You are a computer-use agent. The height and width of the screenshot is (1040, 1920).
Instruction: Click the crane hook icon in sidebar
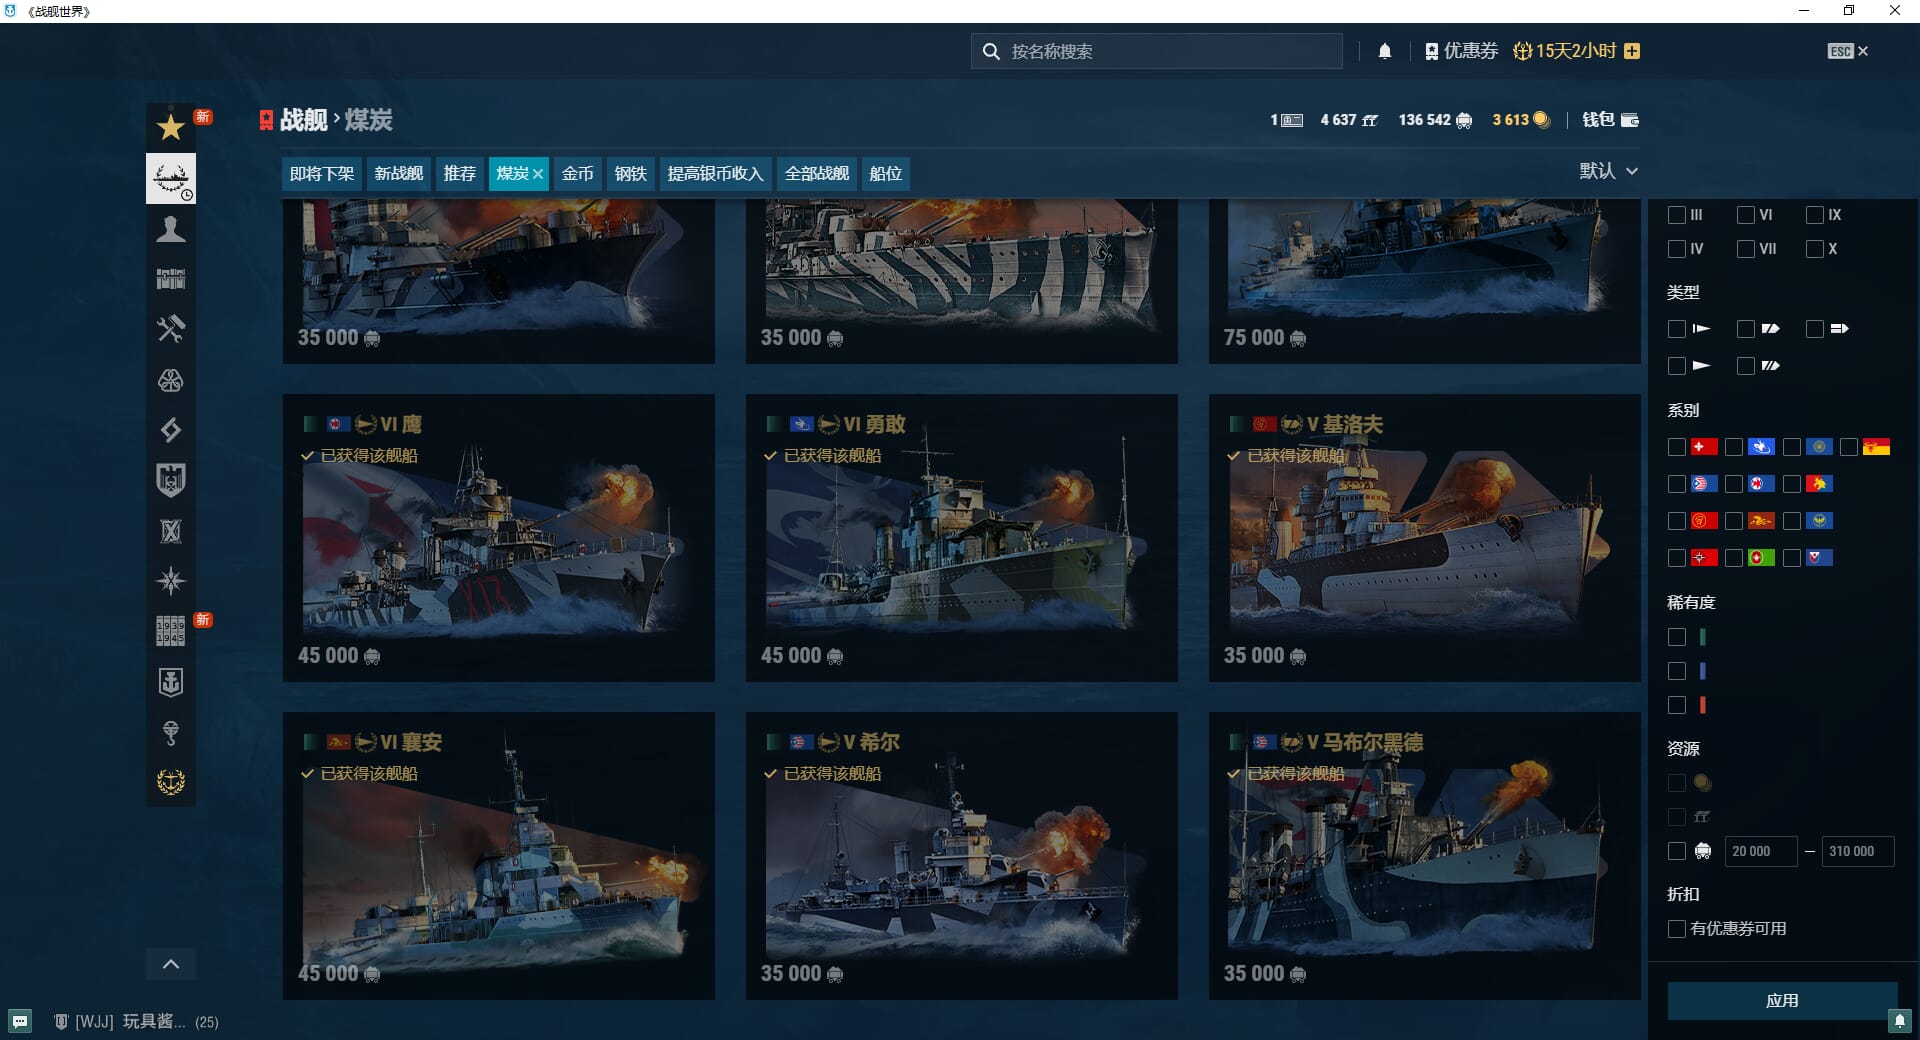click(171, 733)
